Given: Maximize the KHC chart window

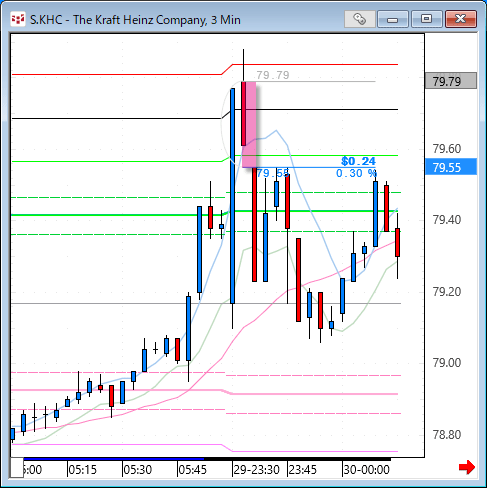Looking at the screenshot, I should tap(427, 19).
